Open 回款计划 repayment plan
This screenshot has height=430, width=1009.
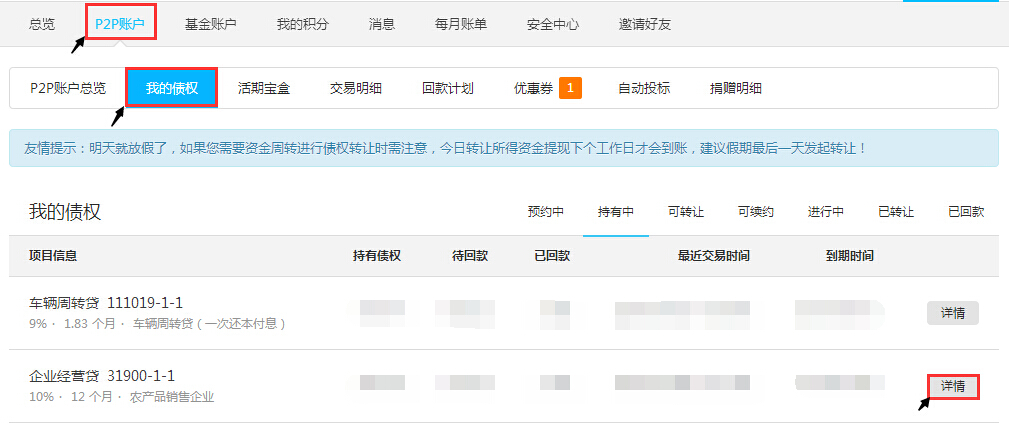pos(447,88)
